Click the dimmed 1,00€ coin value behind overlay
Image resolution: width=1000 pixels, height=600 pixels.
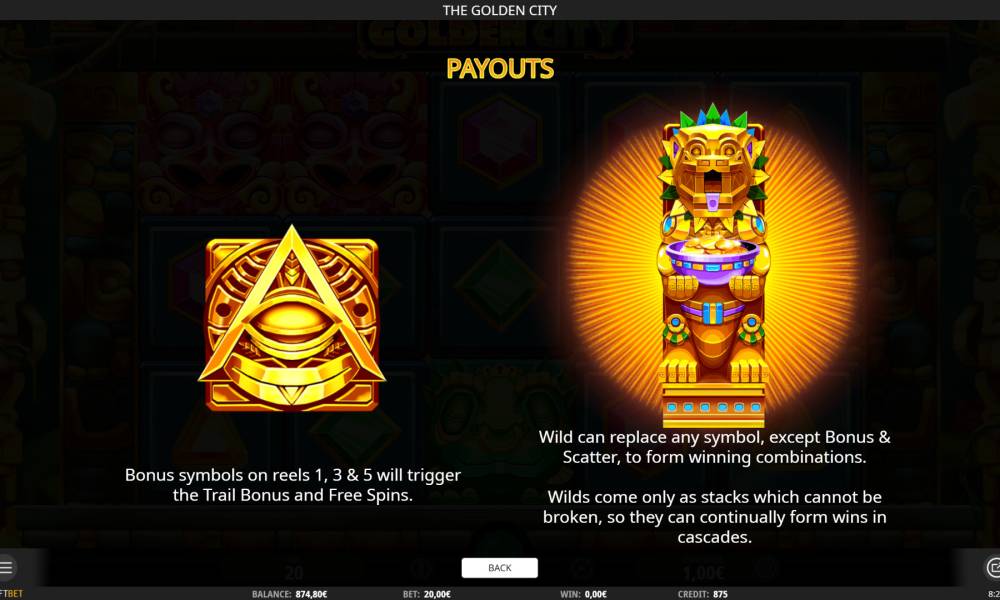tap(703, 572)
